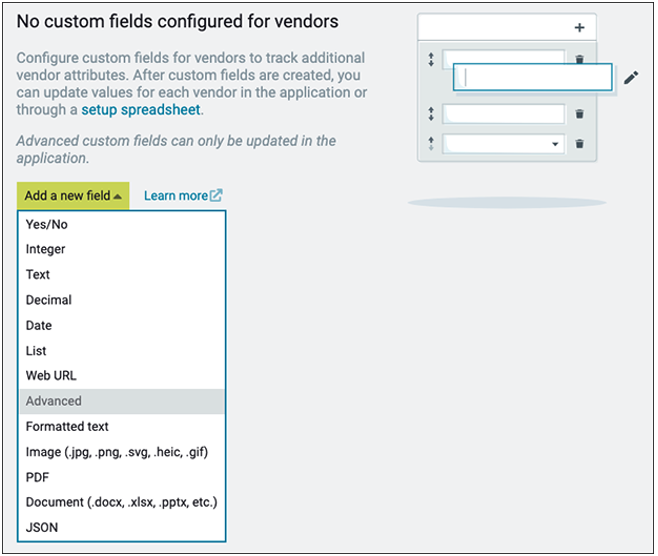Screen dimensions: 658x556
Task: Select the Formatted text option
Action: [x=67, y=426]
